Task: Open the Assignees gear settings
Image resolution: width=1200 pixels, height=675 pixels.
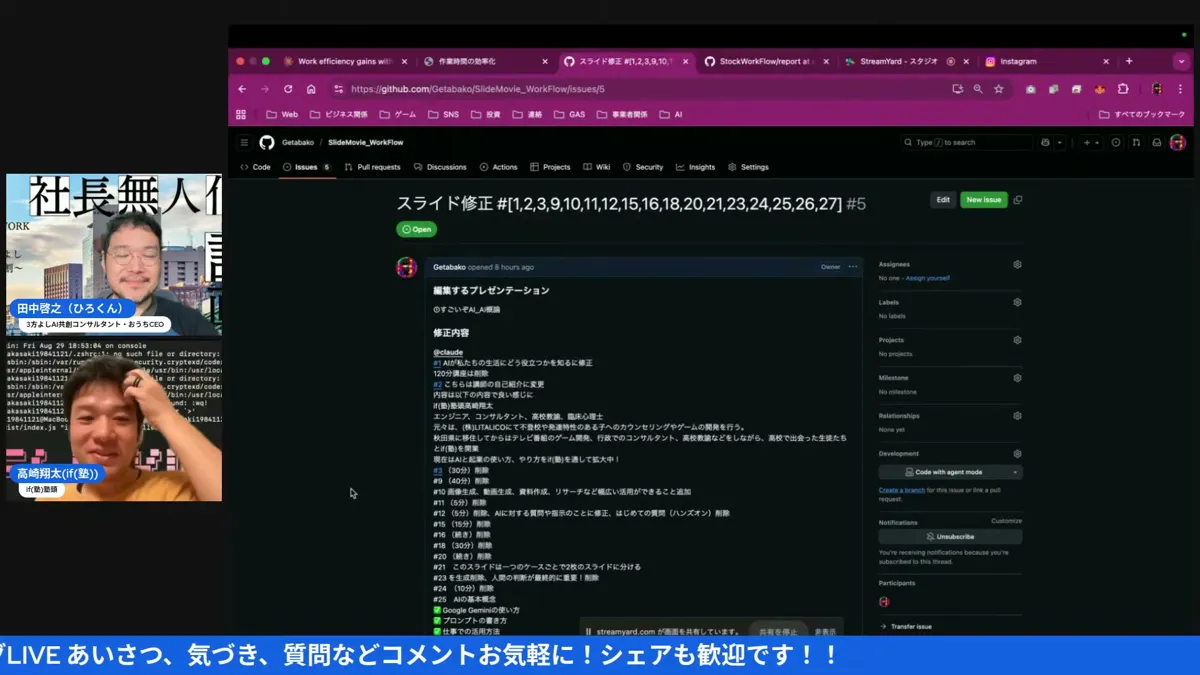Action: pos(1017,265)
